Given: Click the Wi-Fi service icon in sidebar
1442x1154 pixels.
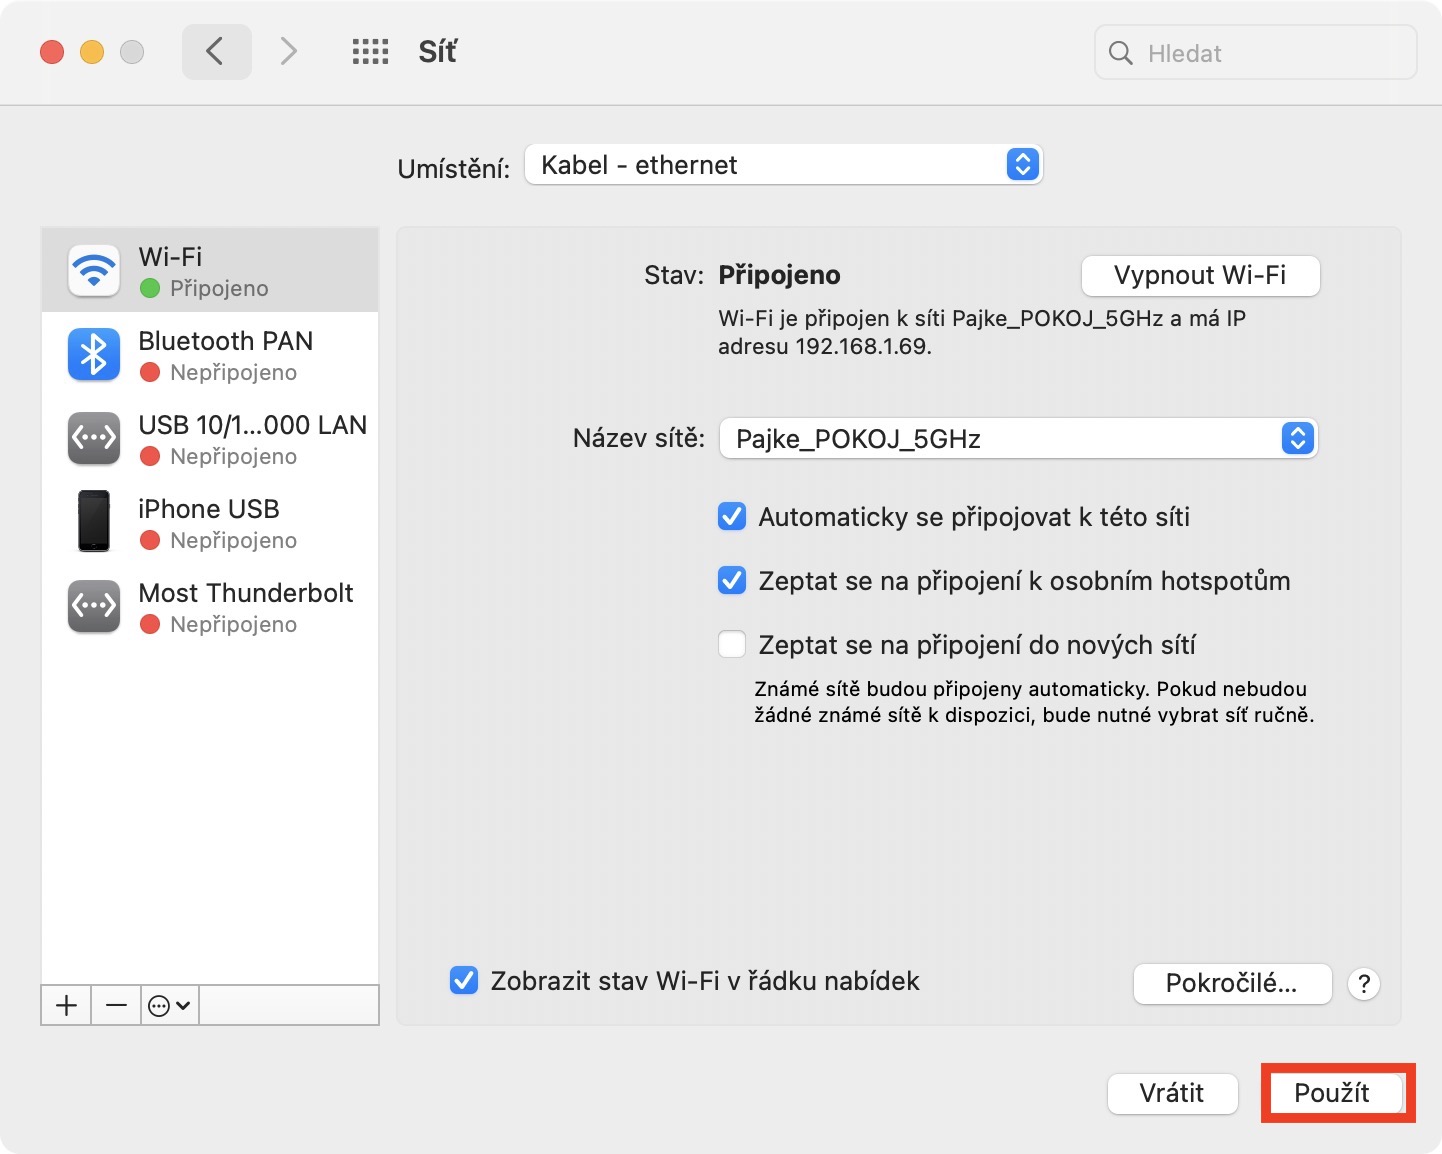Looking at the screenshot, I should point(94,271).
